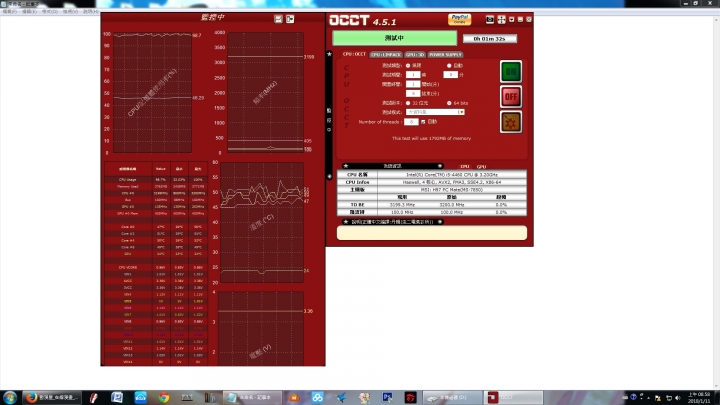Click the test duration hours field

click(x=413, y=74)
